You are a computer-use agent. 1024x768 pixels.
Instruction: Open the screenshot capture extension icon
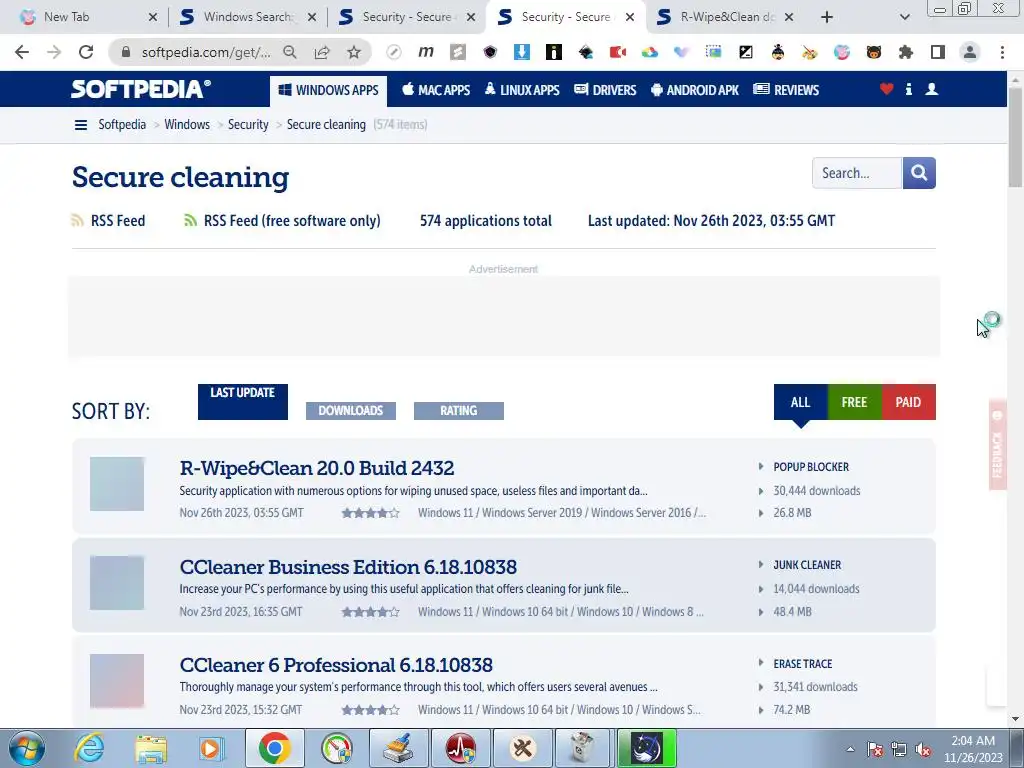click(x=714, y=52)
